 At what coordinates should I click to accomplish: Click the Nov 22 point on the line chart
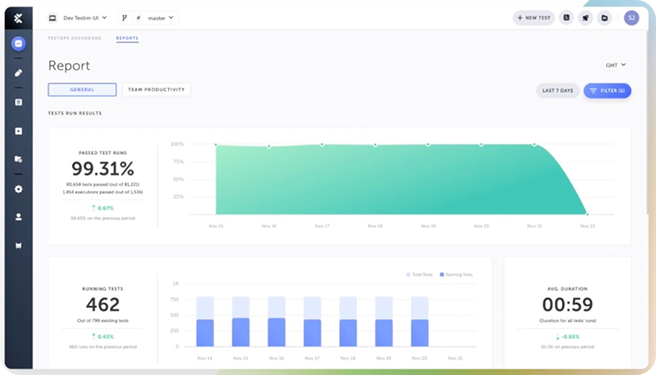[587, 214]
